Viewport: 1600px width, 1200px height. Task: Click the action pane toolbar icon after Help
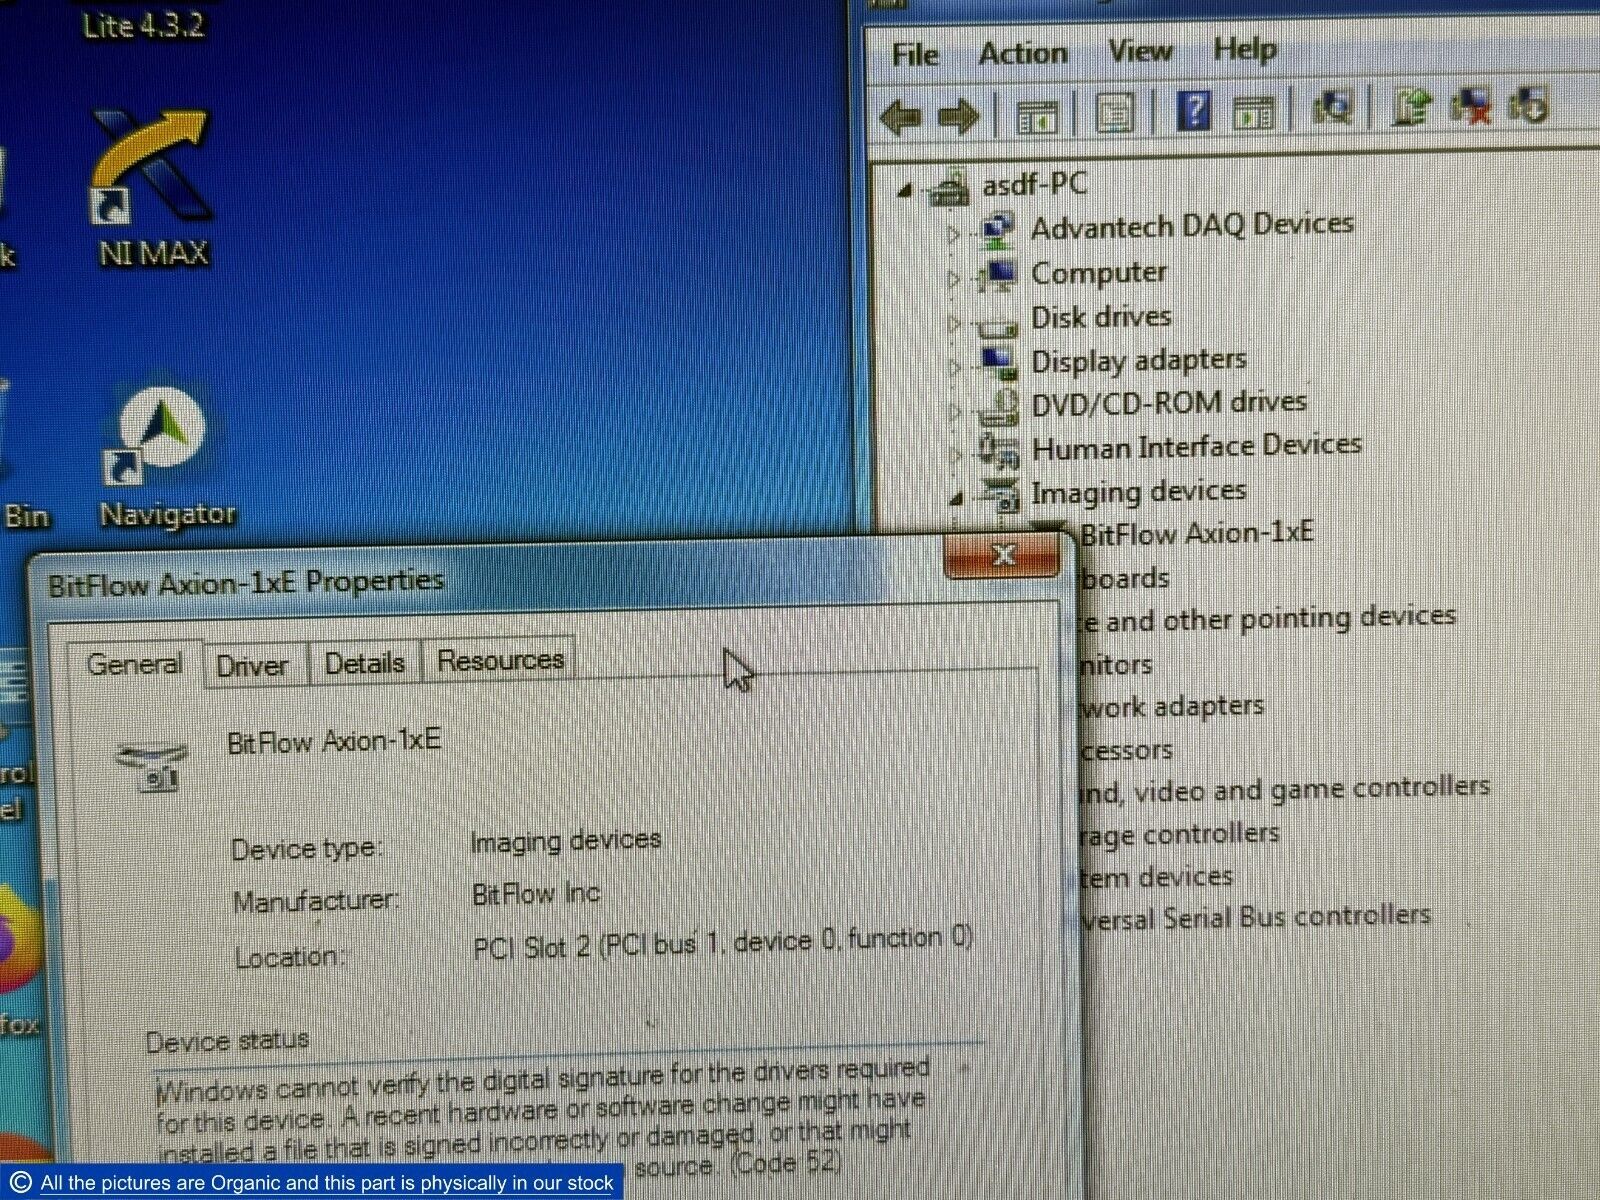click(1253, 112)
